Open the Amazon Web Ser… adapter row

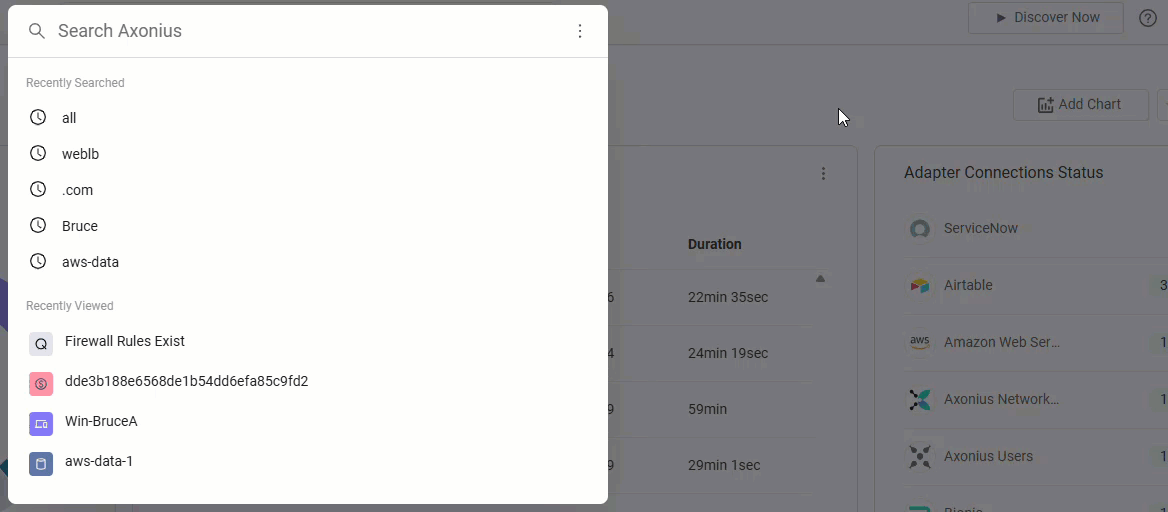pyautogui.click(x=1036, y=342)
